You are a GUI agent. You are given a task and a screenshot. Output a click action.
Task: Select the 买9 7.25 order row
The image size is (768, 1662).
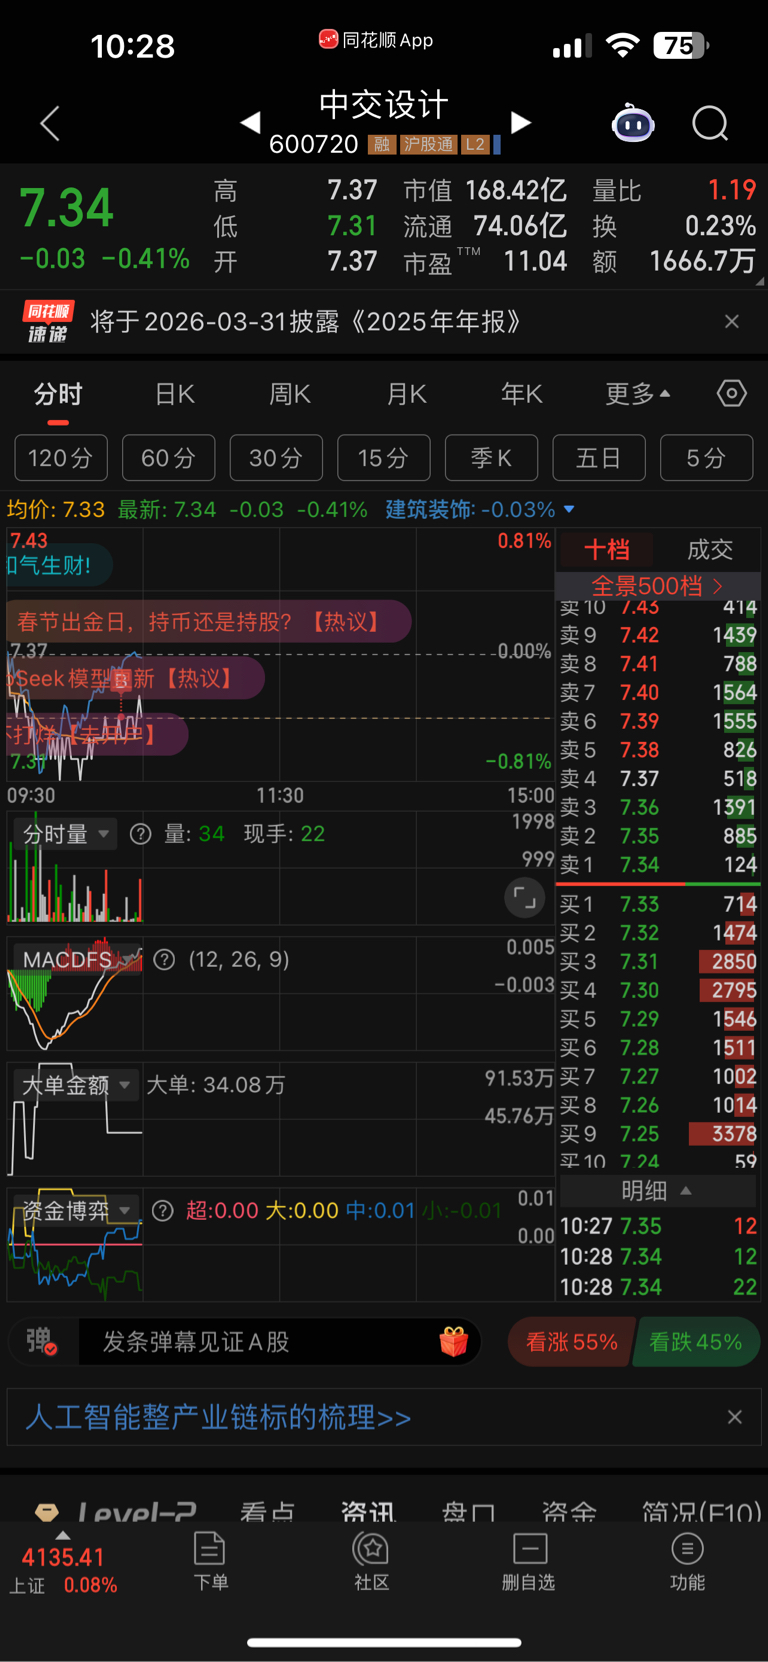[658, 1134]
